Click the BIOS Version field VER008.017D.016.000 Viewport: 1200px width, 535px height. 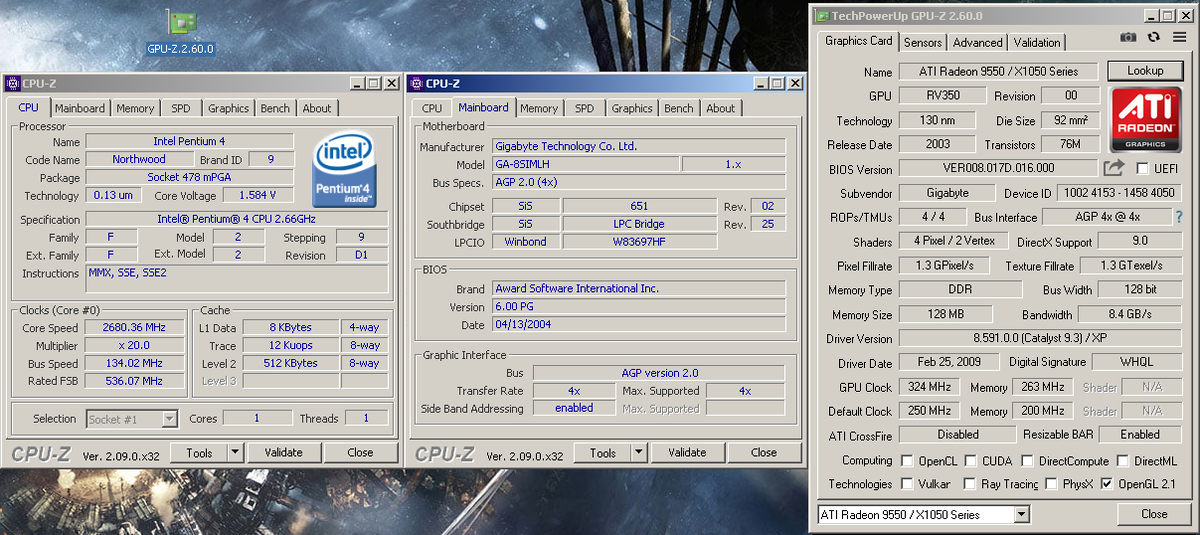click(998, 169)
